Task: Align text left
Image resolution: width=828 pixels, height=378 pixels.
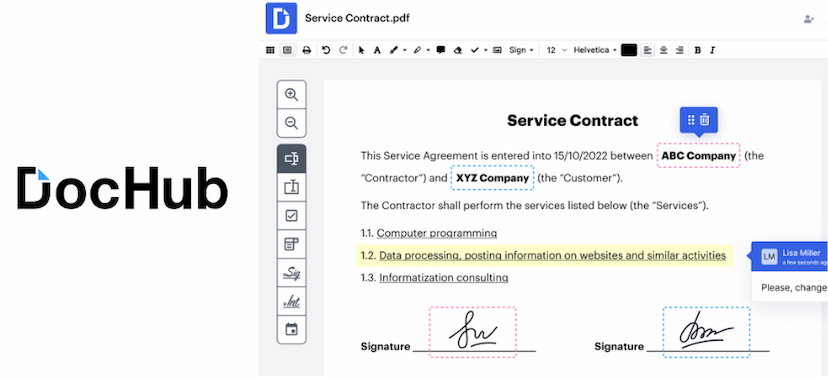Action: 647,50
